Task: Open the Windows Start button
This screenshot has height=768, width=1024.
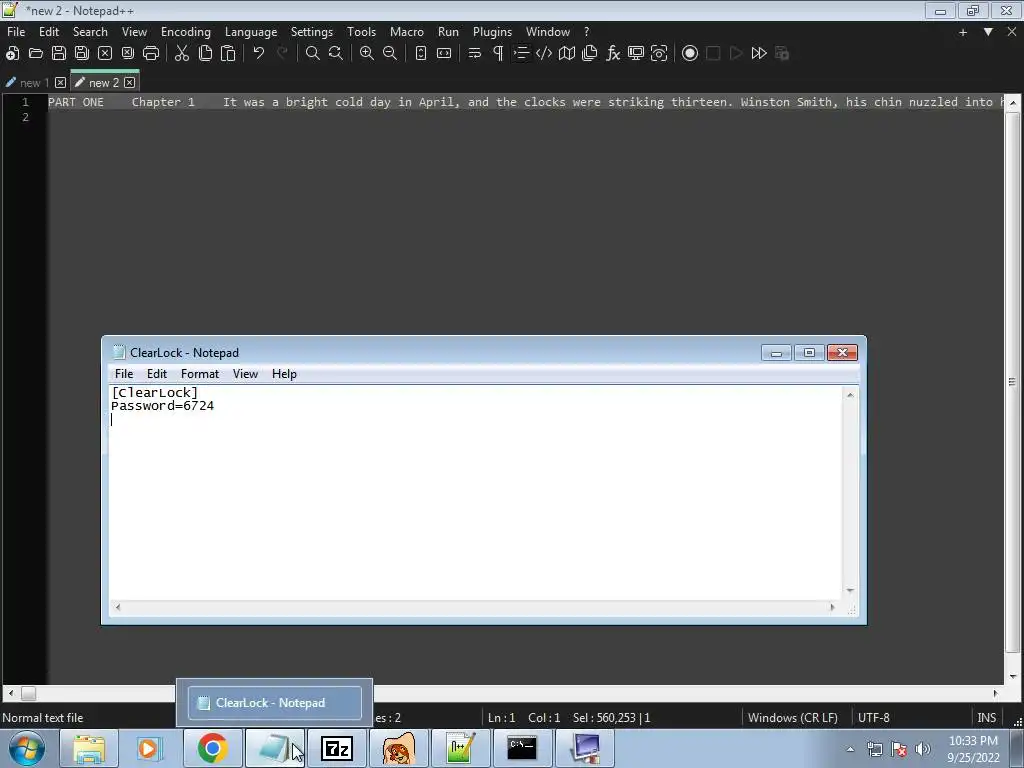Action: point(27,748)
